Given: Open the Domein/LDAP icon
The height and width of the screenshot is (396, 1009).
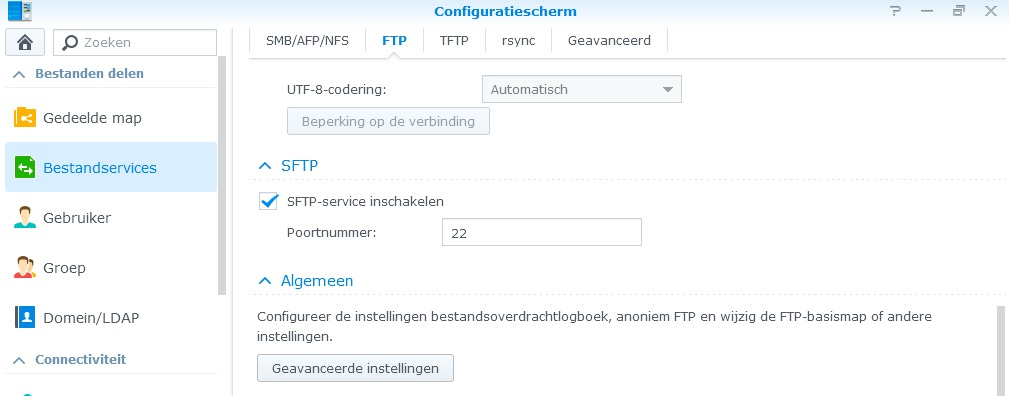Looking at the screenshot, I should click(25, 317).
